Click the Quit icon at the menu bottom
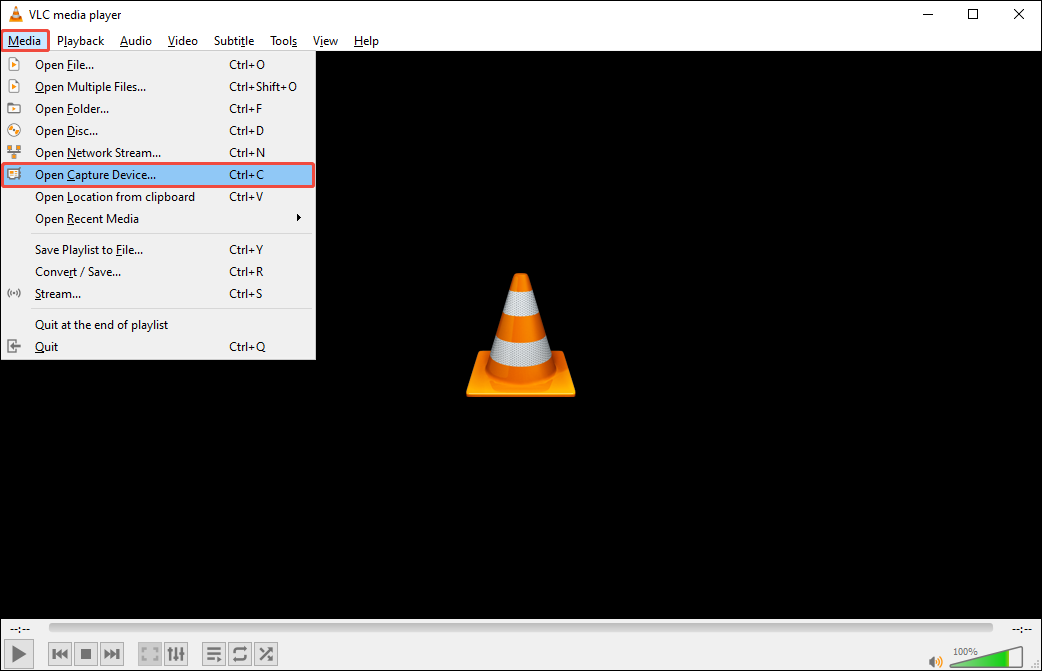The height and width of the screenshot is (671, 1042). coord(13,346)
